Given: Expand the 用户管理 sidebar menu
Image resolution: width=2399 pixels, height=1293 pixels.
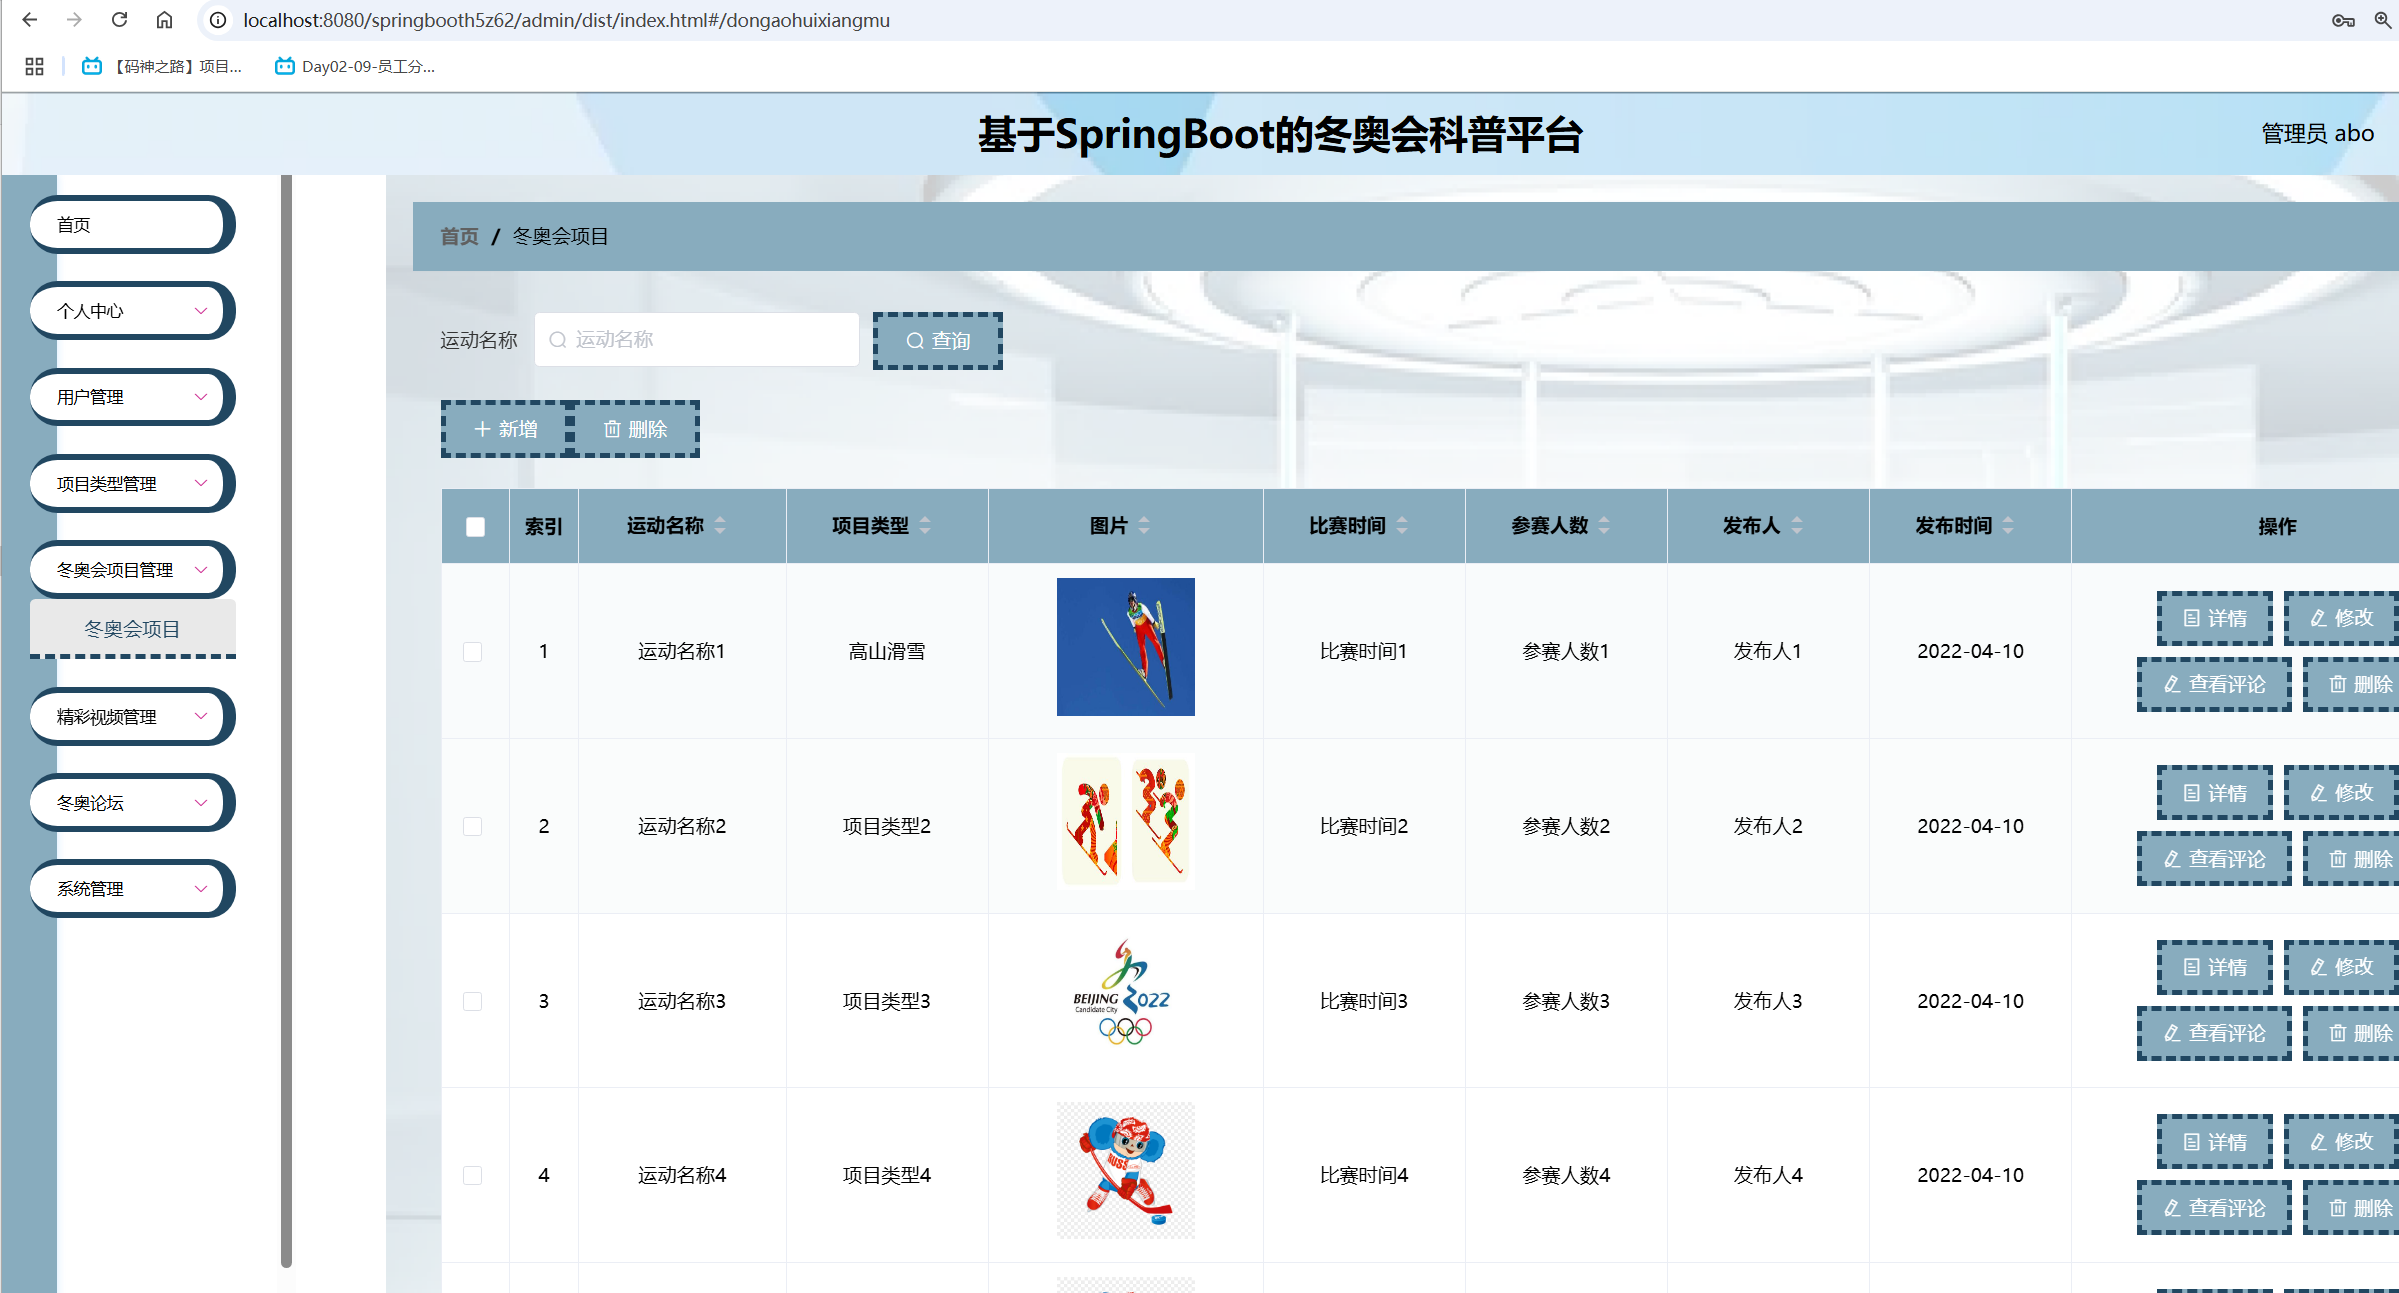Looking at the screenshot, I should 131,397.
